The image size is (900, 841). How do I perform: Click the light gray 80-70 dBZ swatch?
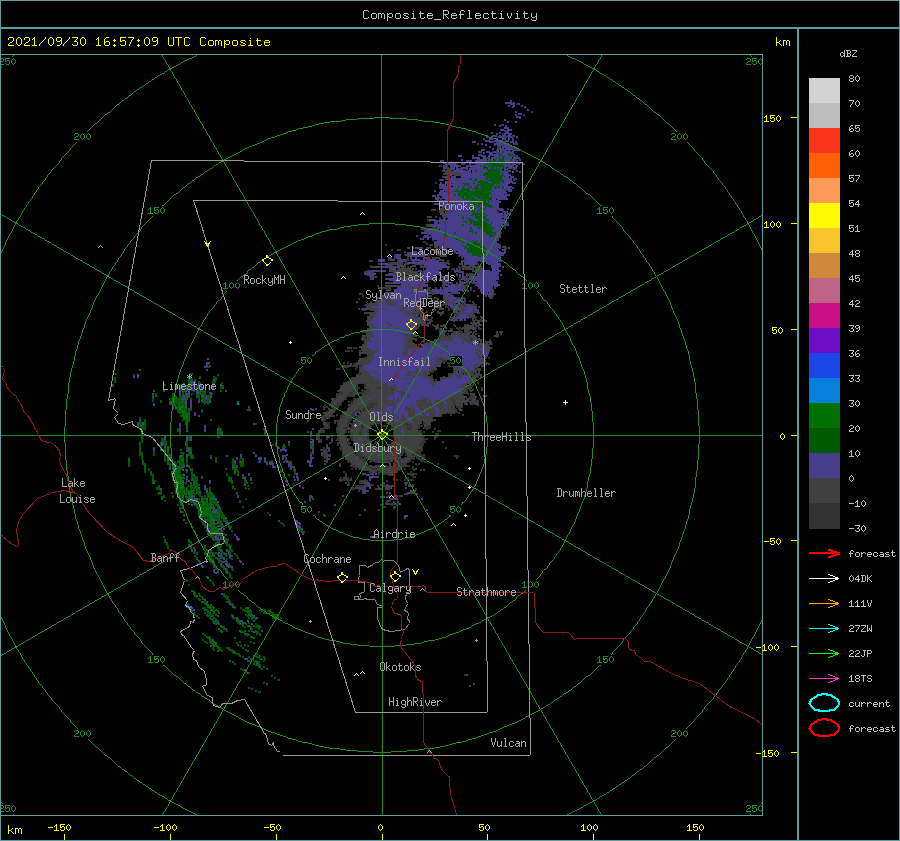pos(824,91)
